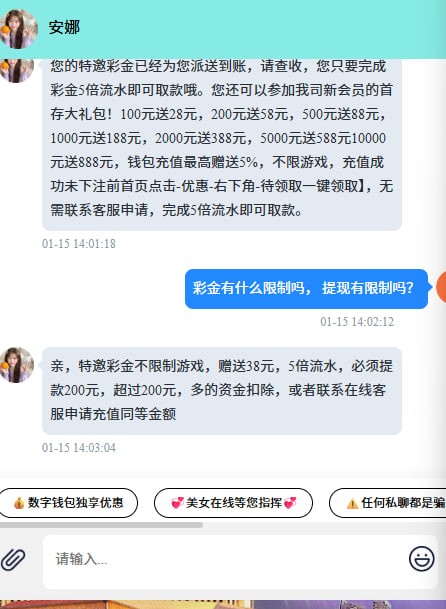446x609 pixels.
Task: Select the 数字钱包独享优惠 quick reply
Action: coord(68,503)
